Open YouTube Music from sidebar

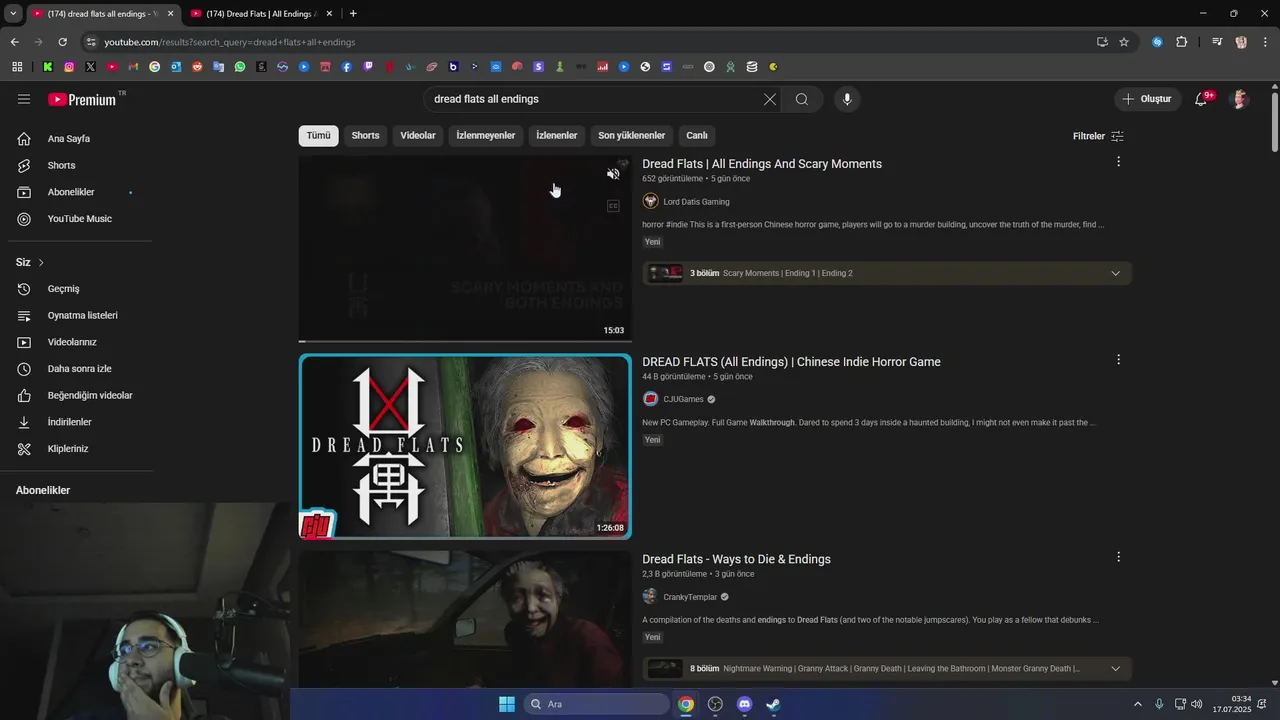click(x=80, y=219)
